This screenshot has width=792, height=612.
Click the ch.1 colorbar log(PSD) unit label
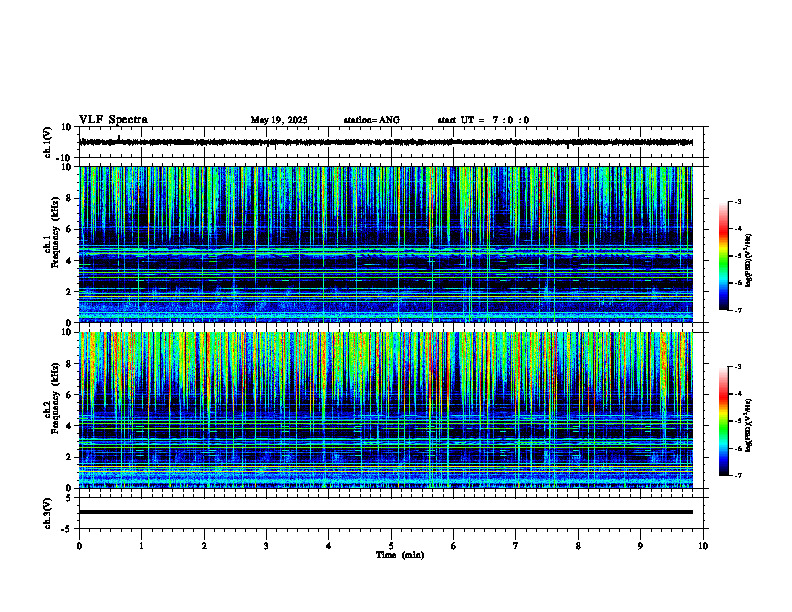coord(749,261)
